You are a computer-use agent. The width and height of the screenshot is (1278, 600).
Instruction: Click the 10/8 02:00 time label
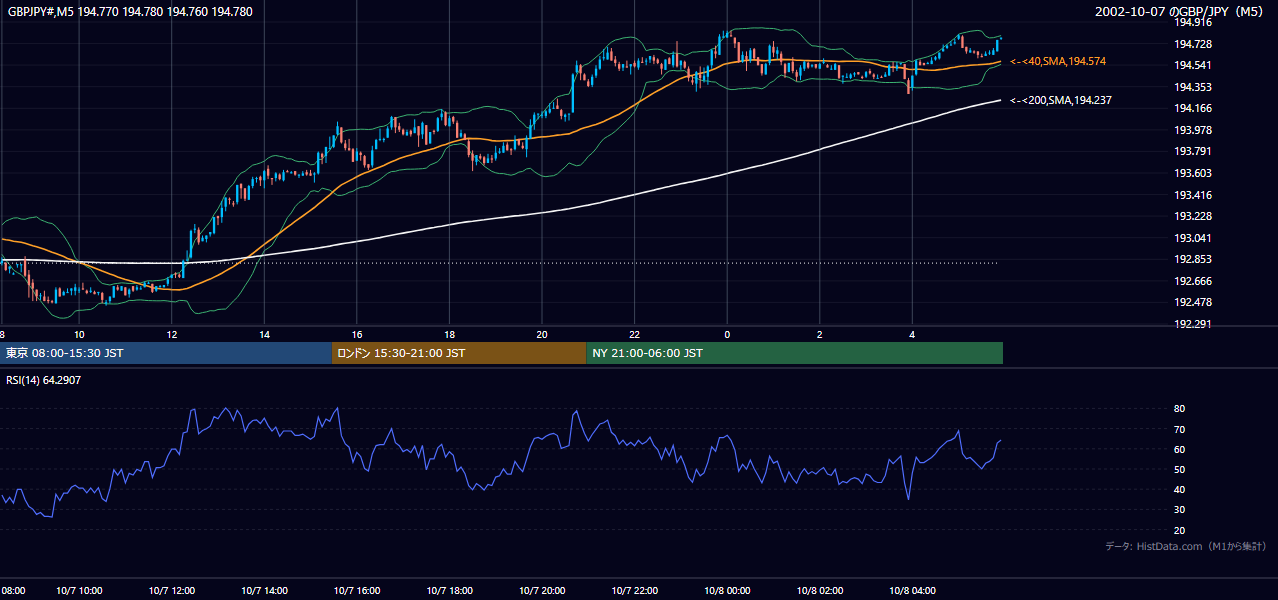pyautogui.click(x=820, y=590)
